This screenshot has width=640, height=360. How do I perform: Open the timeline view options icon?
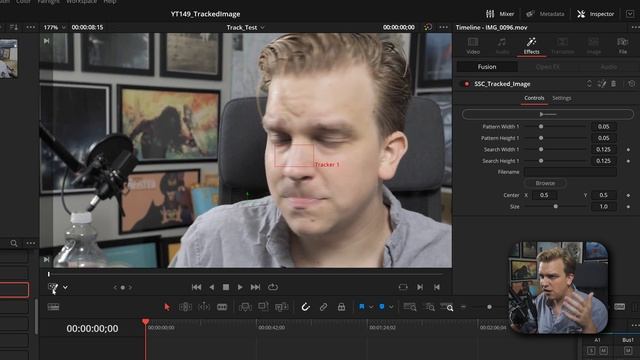pos(53,307)
